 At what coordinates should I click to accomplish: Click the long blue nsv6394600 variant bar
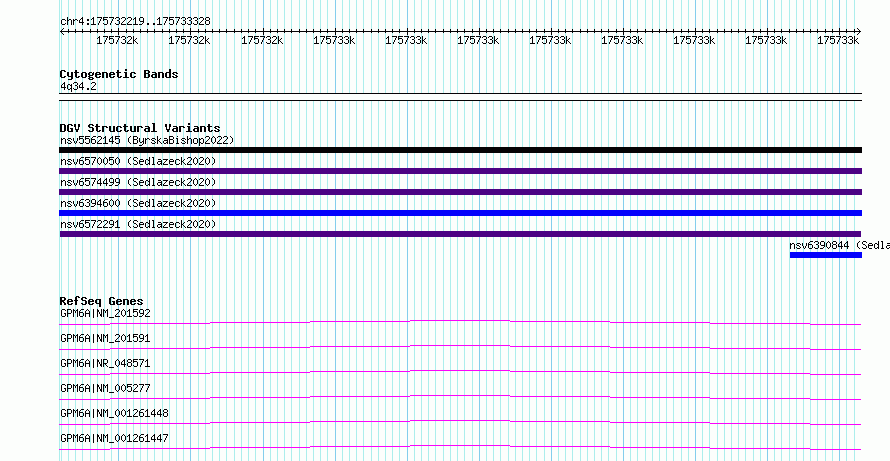[460, 213]
